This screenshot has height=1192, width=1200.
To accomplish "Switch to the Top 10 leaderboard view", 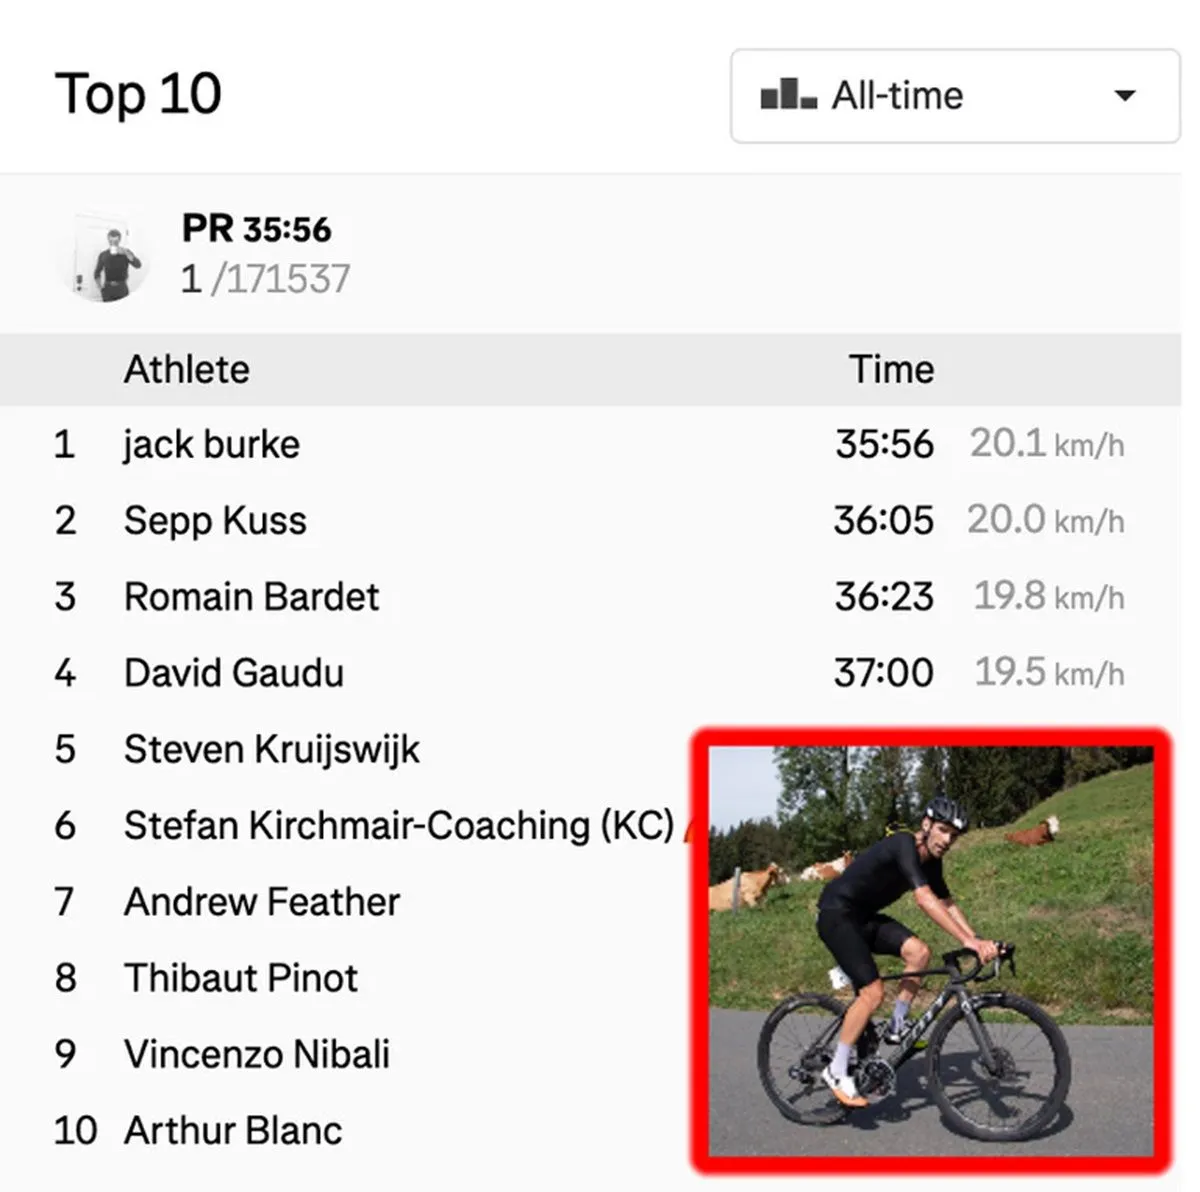I will (138, 93).
